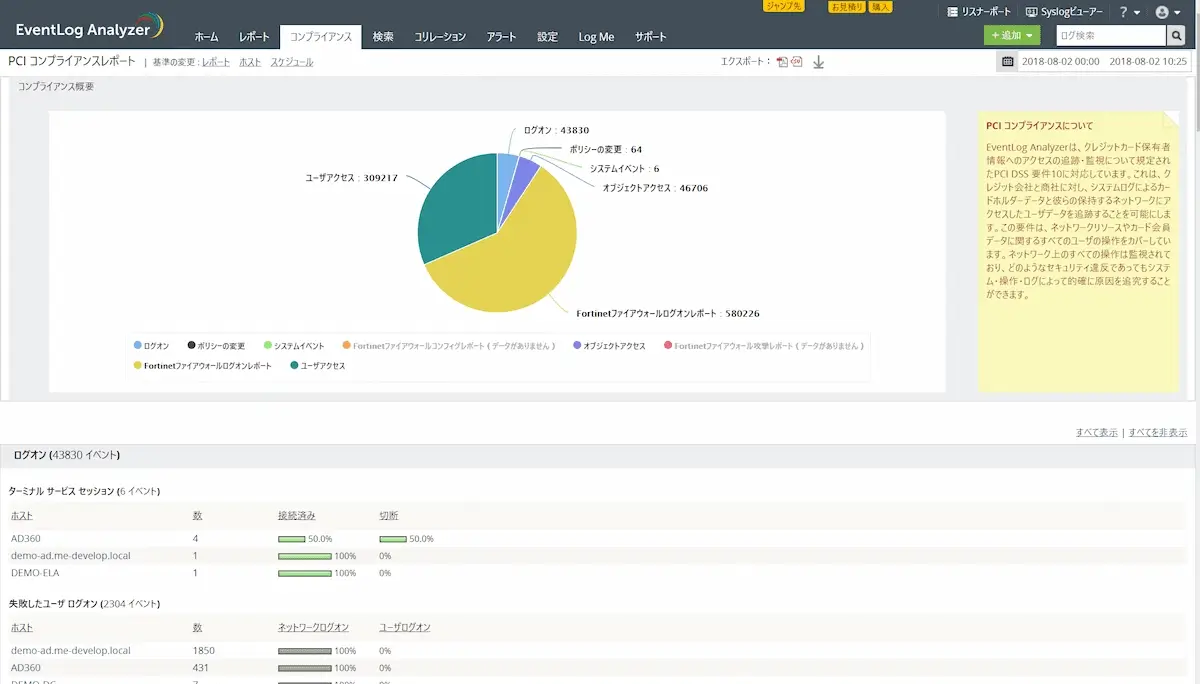Open the Log Me tab

pyautogui.click(x=596, y=37)
